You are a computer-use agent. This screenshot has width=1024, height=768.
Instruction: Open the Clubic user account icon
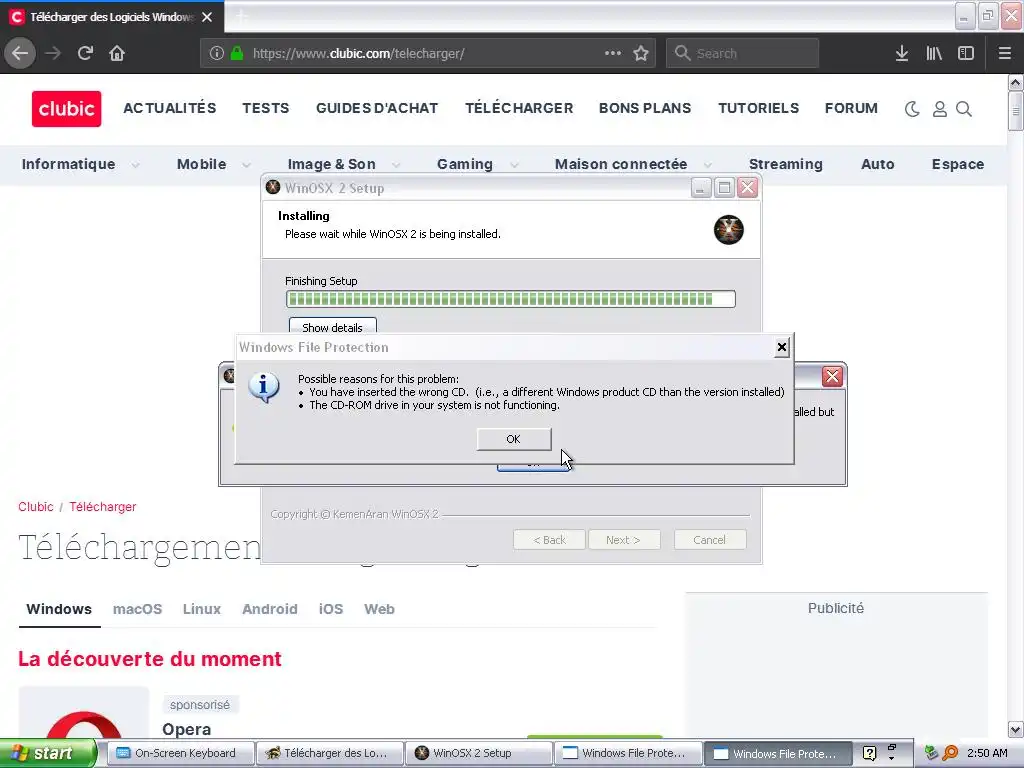[939, 109]
